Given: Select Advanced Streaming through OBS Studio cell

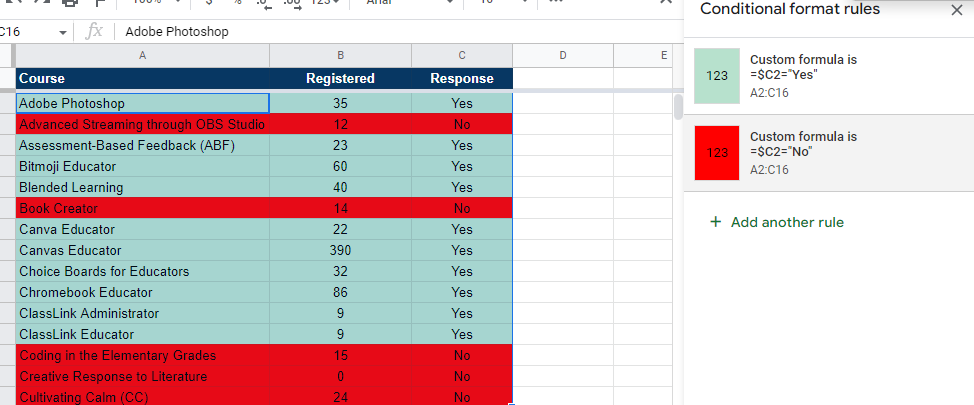Looking at the screenshot, I should coord(142,124).
